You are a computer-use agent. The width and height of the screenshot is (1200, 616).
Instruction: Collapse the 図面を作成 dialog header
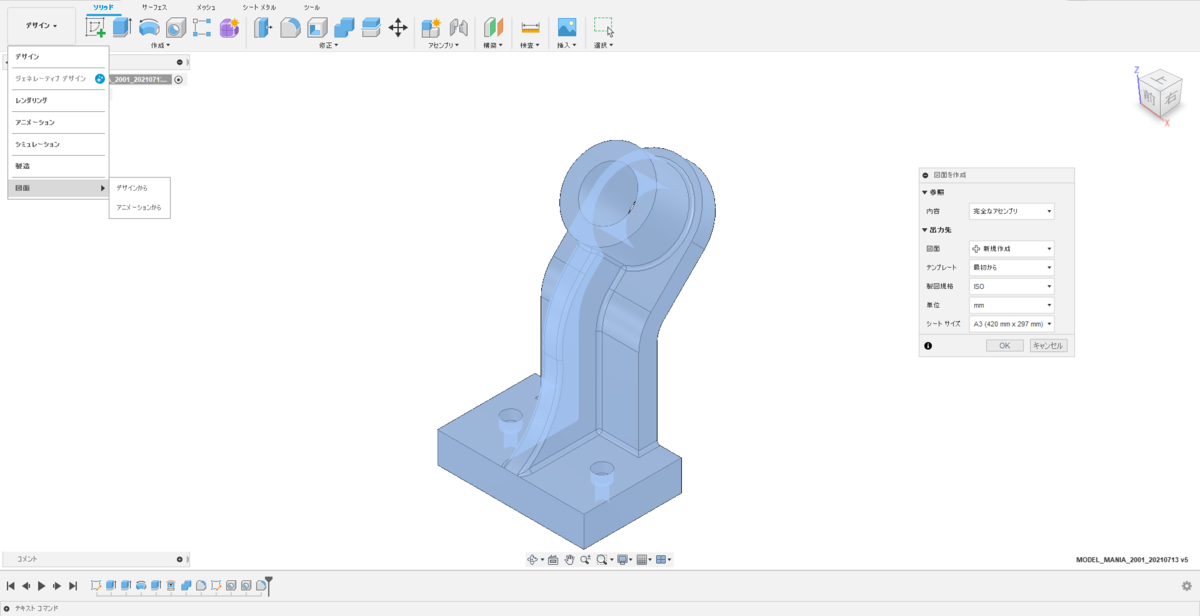tap(926, 175)
